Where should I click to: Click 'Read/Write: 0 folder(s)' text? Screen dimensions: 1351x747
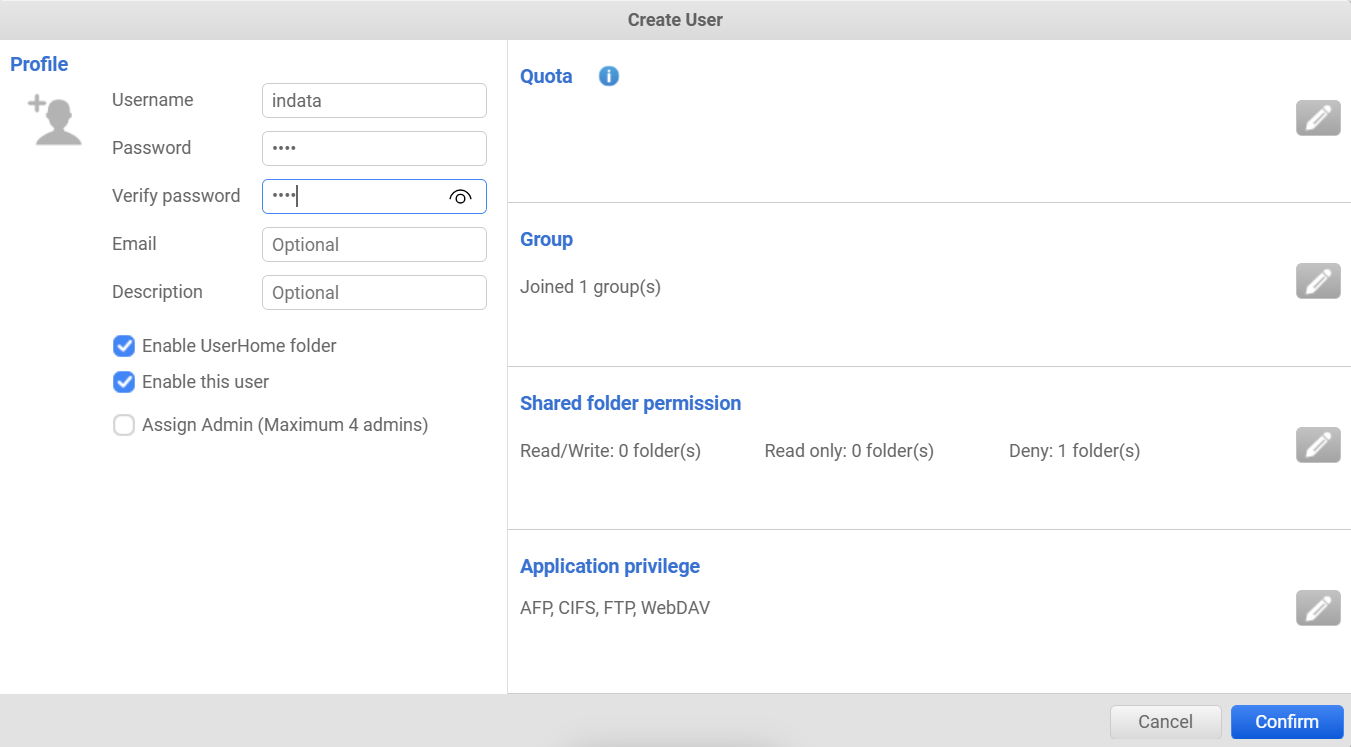tap(610, 451)
